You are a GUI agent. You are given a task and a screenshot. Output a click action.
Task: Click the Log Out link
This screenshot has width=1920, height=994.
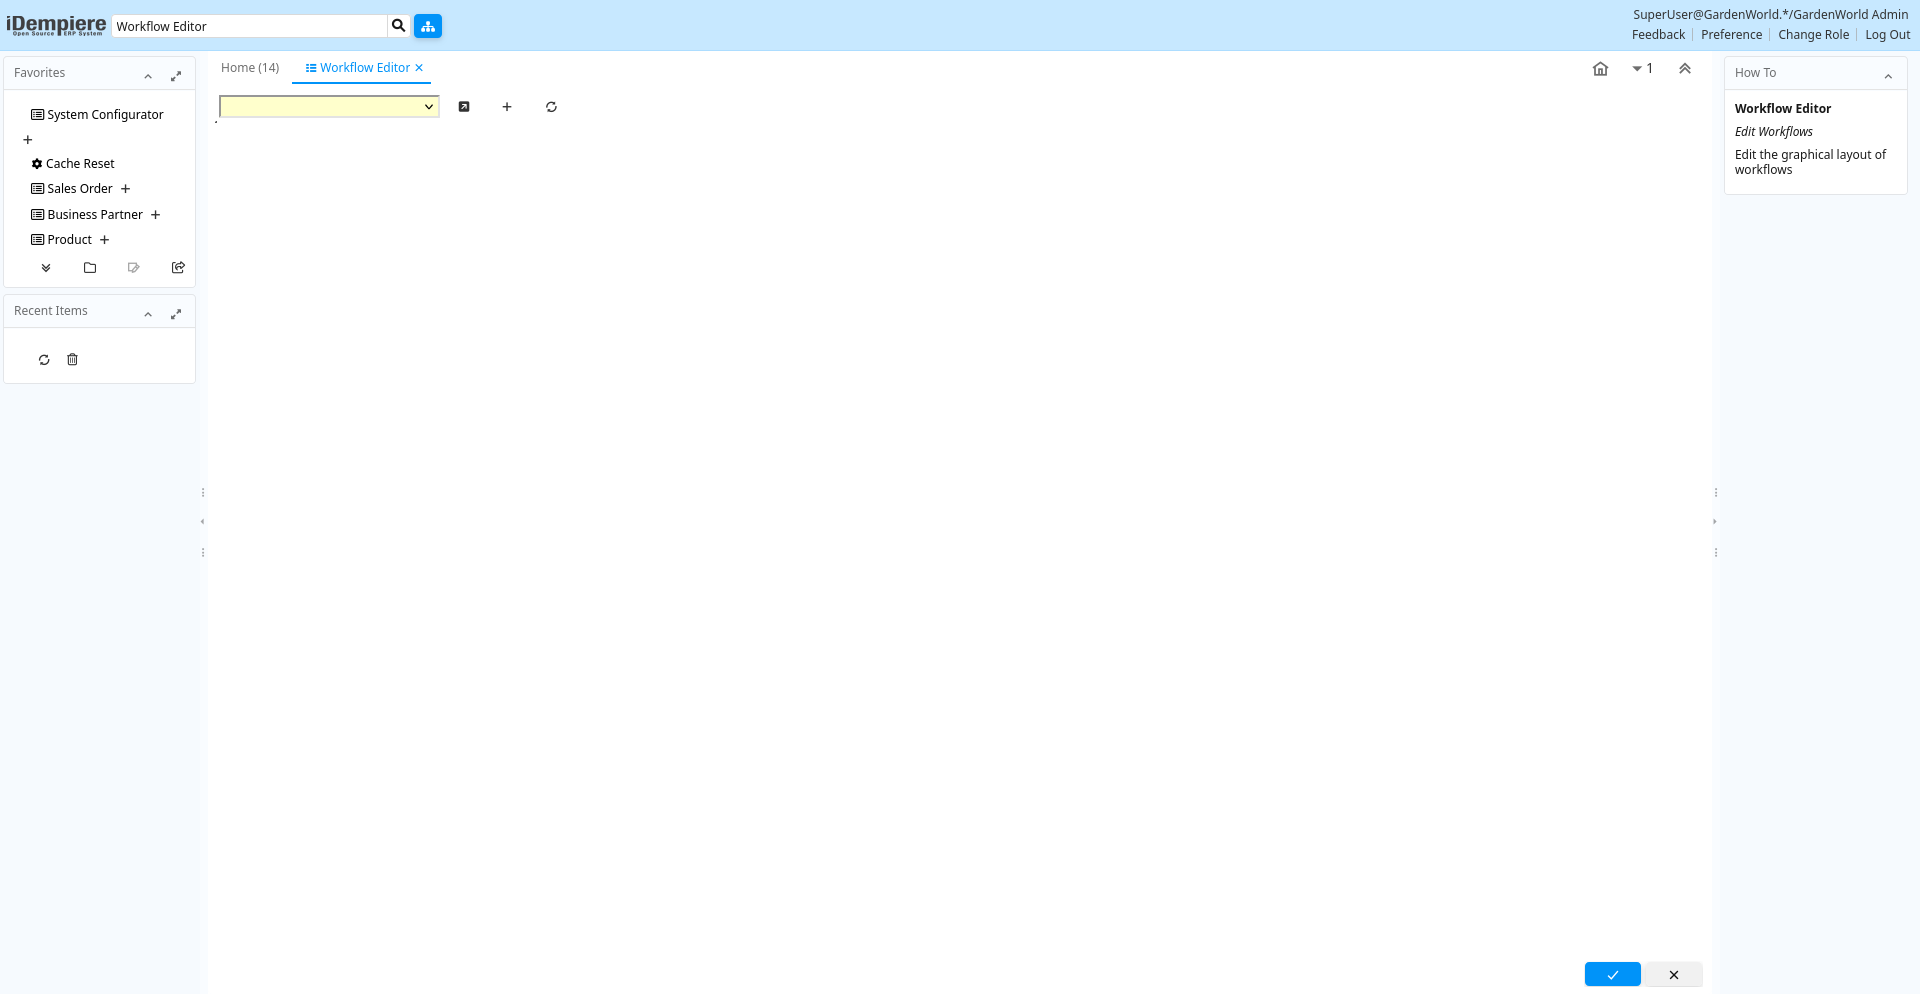point(1887,35)
